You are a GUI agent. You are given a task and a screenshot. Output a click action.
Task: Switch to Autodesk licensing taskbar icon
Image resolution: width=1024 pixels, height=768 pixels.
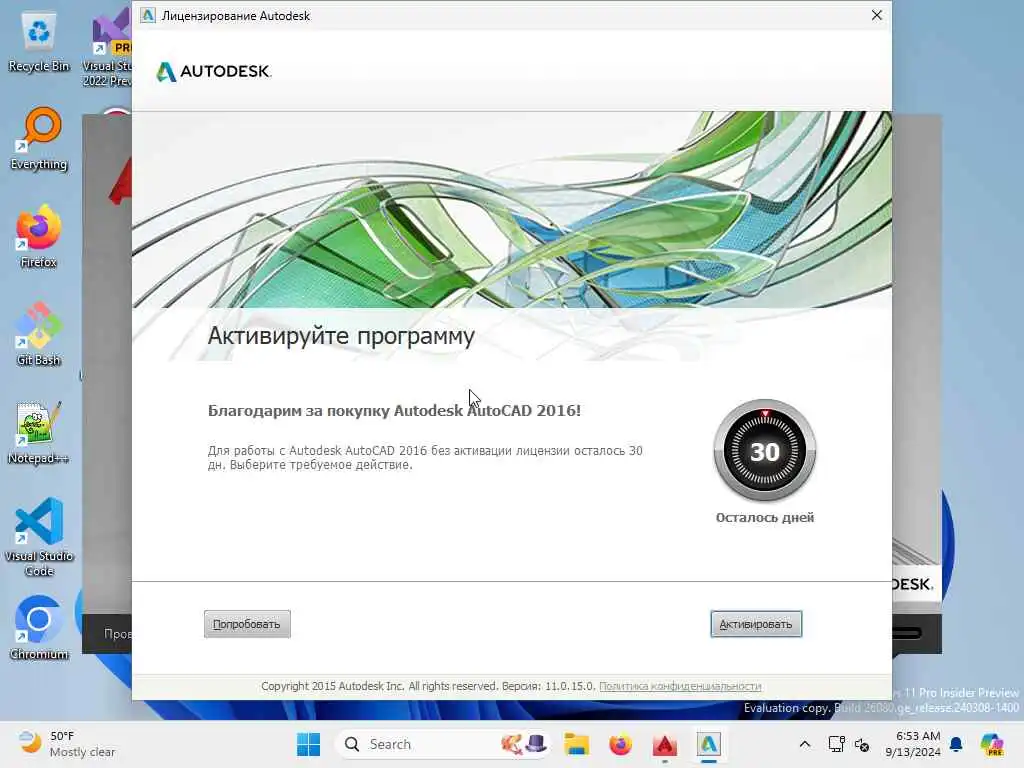[x=709, y=744]
